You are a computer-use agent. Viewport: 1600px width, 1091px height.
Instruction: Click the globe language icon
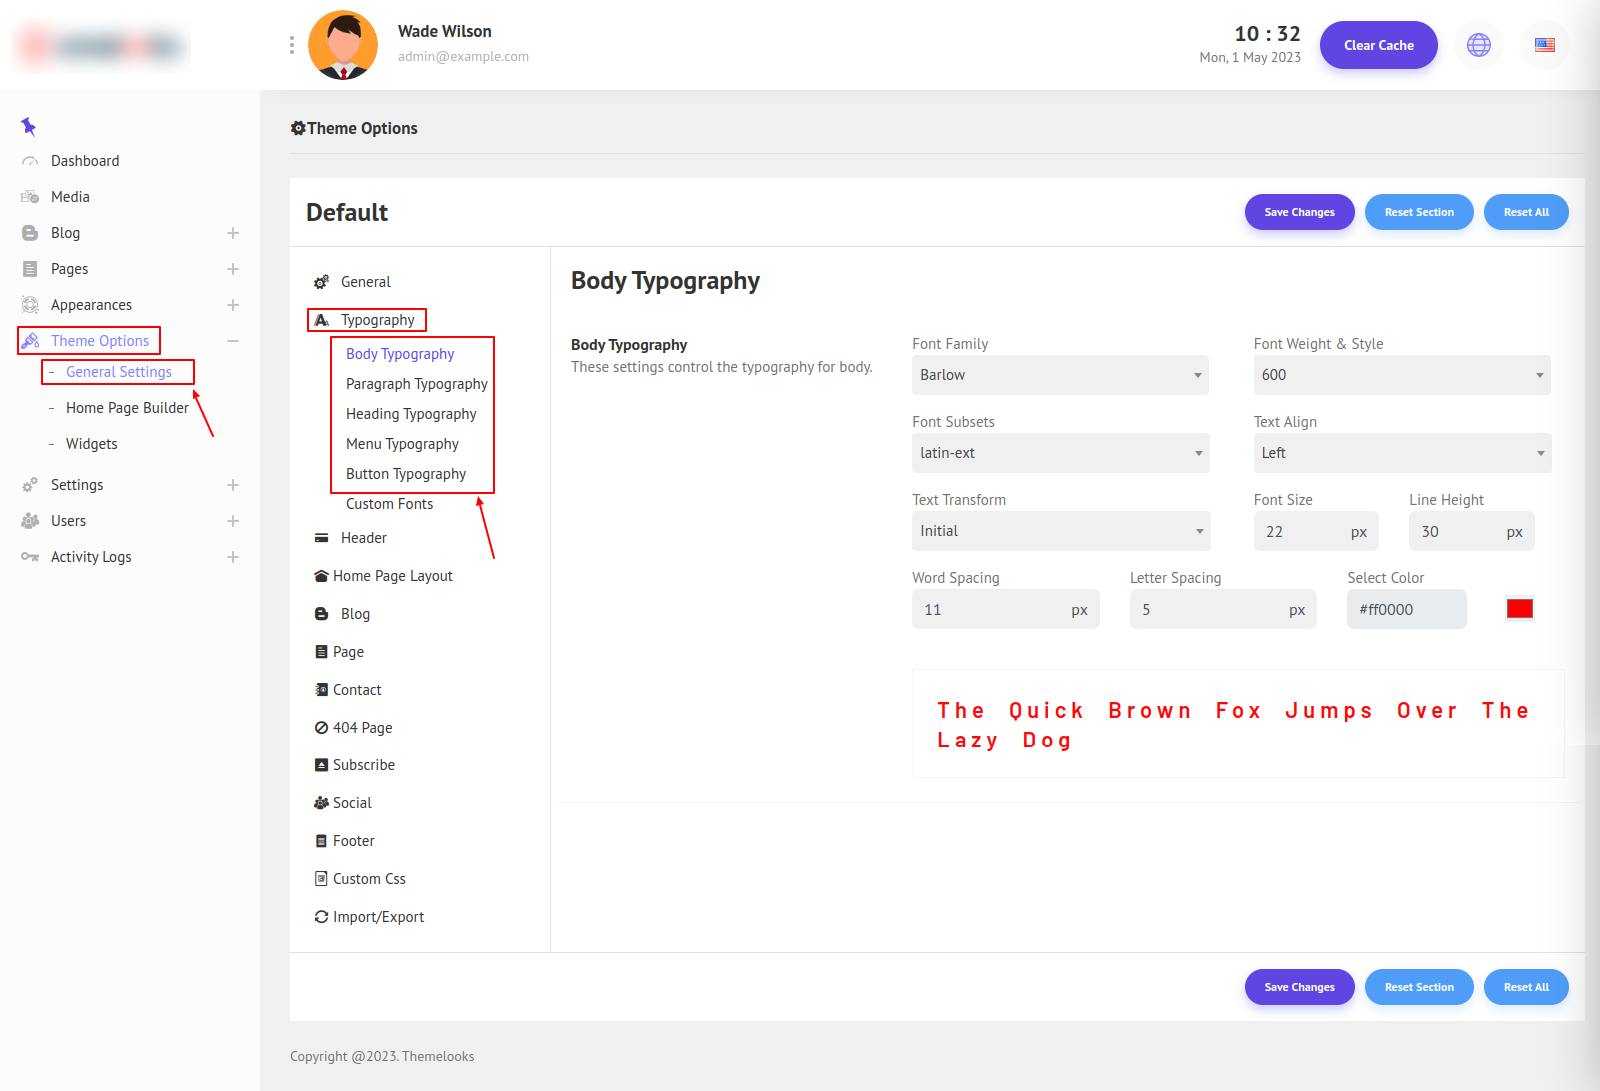pyautogui.click(x=1478, y=45)
